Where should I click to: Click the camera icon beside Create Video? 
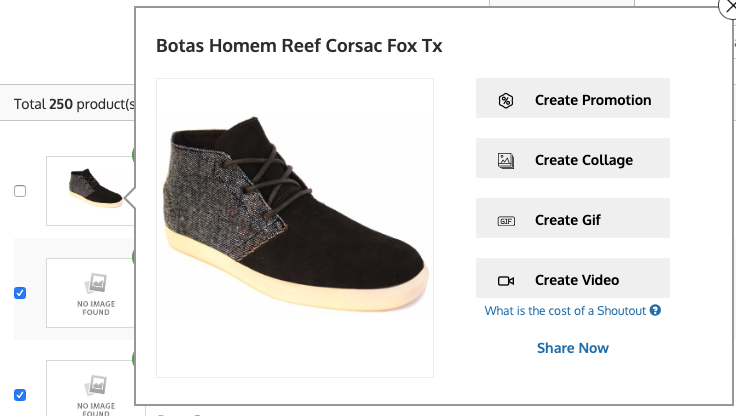(506, 281)
